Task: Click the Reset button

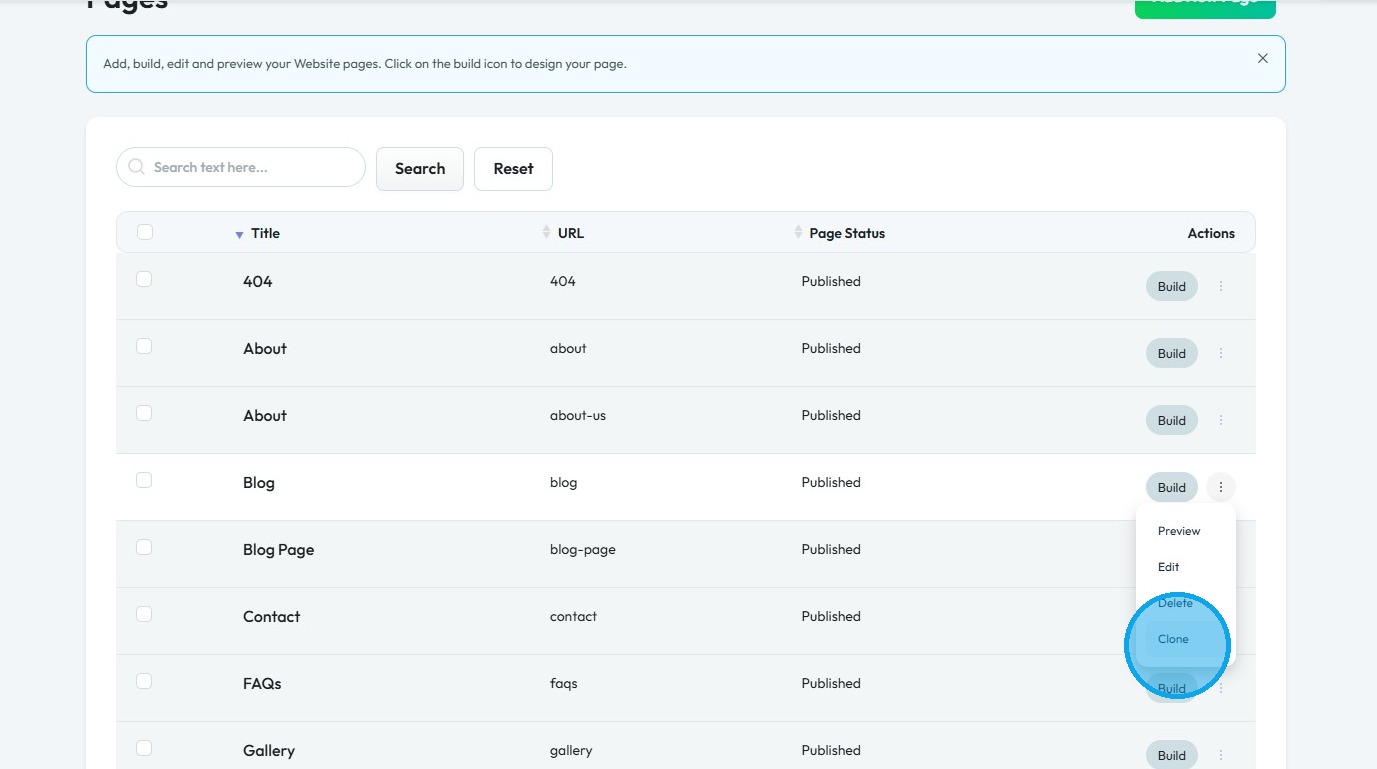Action: [x=513, y=169]
